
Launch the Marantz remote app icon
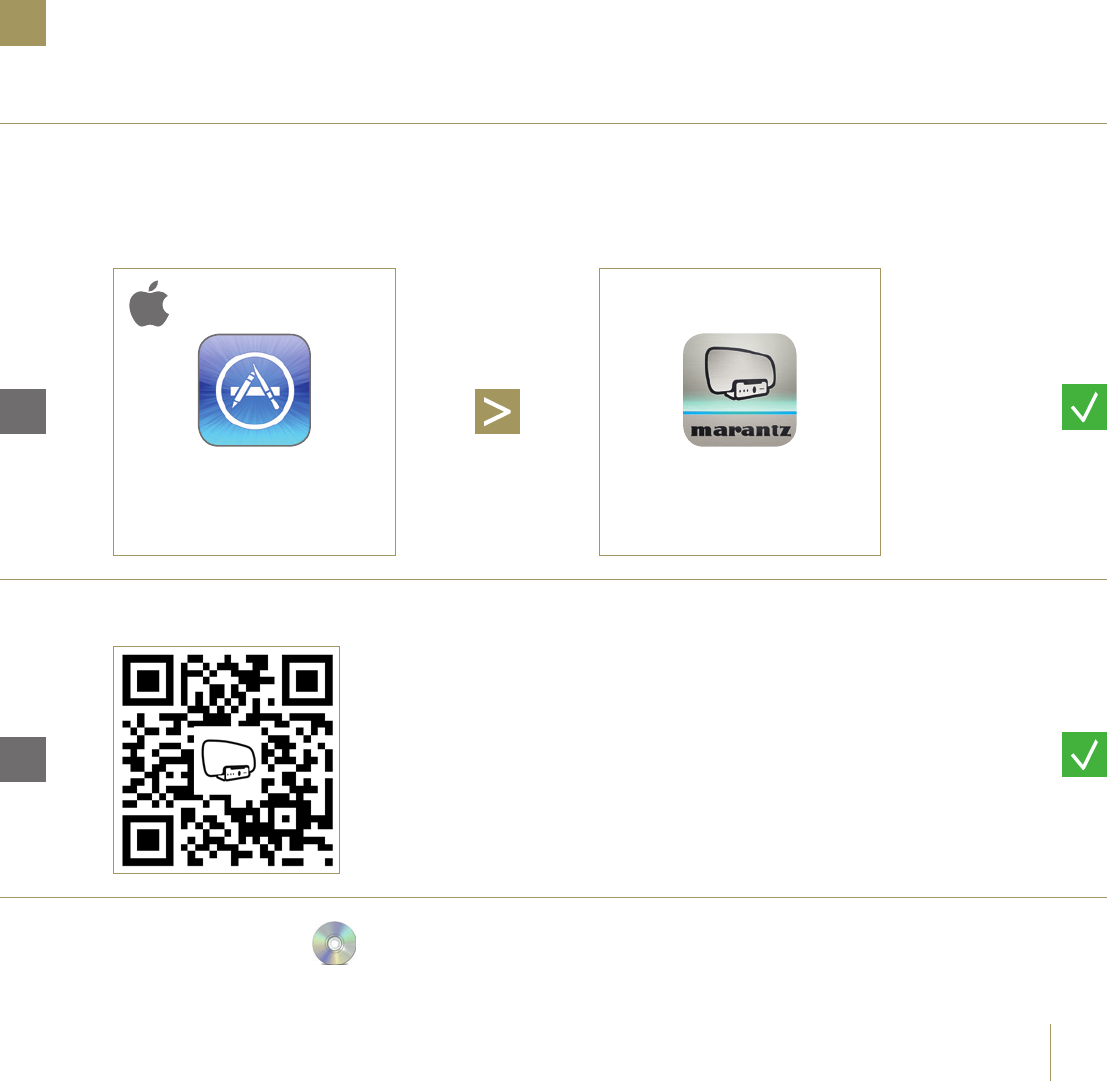[739, 390]
